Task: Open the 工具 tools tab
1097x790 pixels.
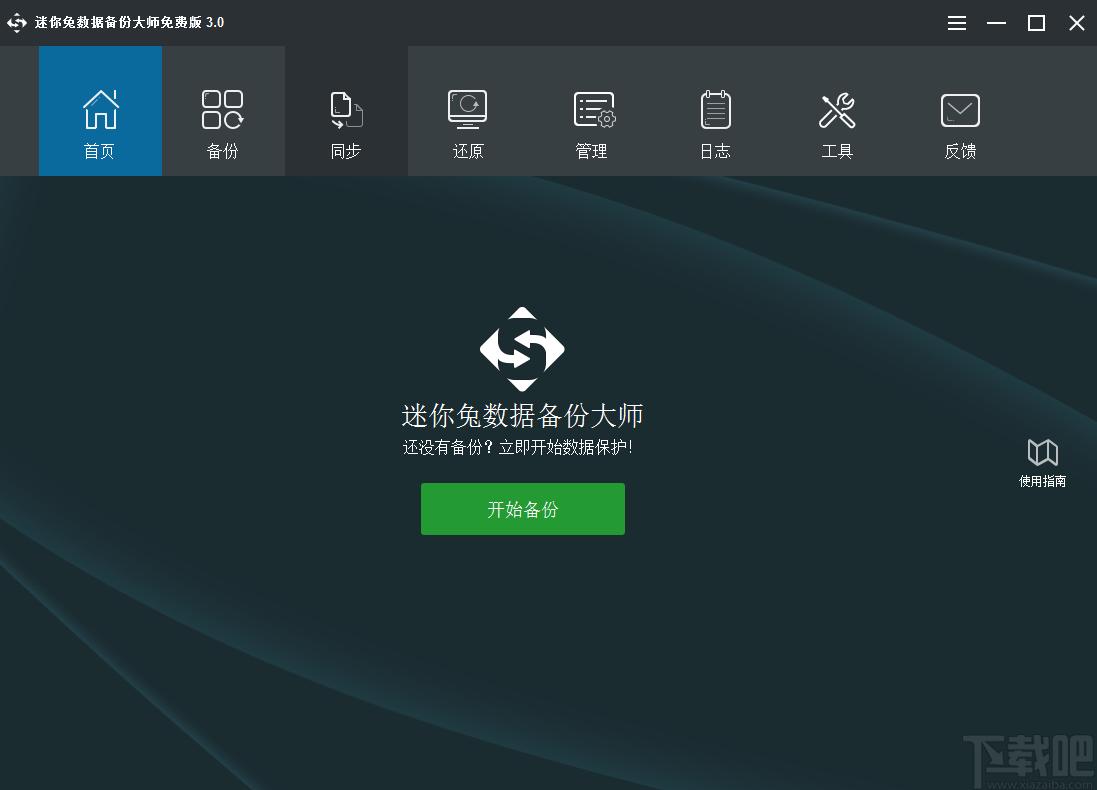Action: [x=837, y=111]
